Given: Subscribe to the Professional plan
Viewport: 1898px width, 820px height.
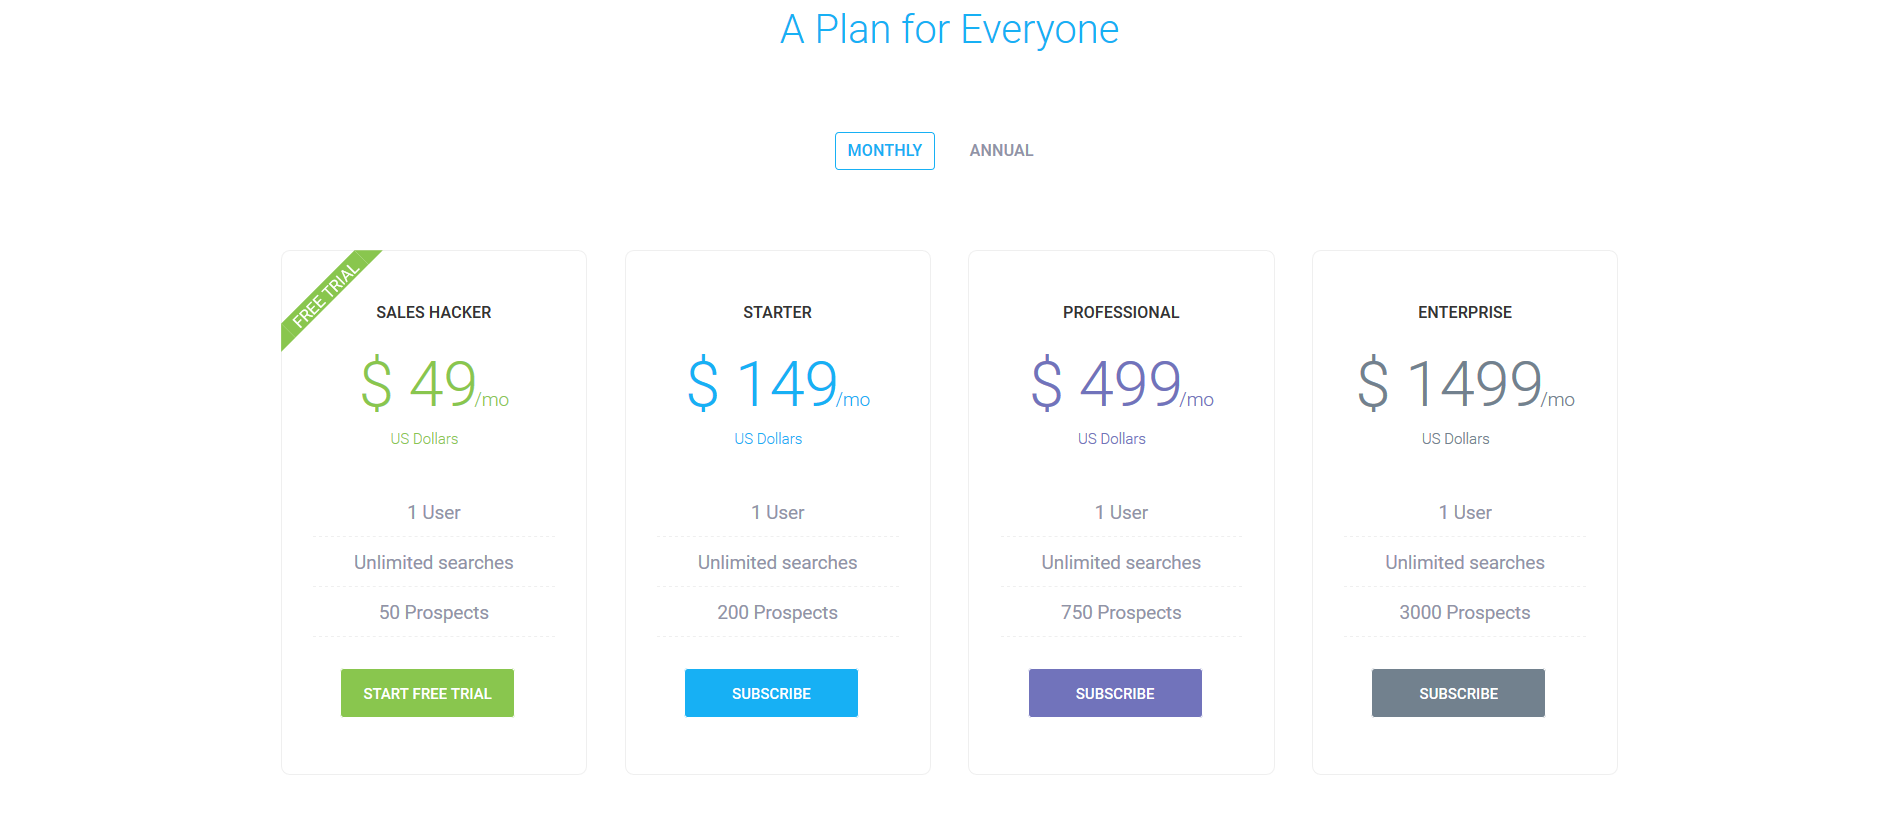Looking at the screenshot, I should 1115,693.
